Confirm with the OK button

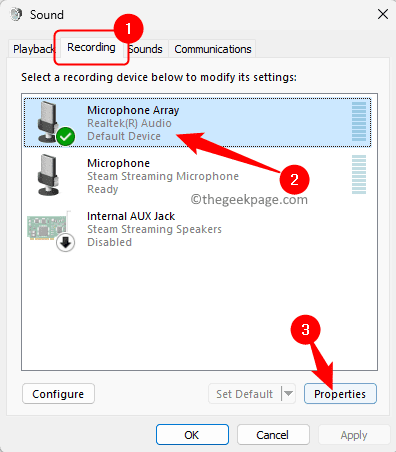pyautogui.click(x=192, y=435)
